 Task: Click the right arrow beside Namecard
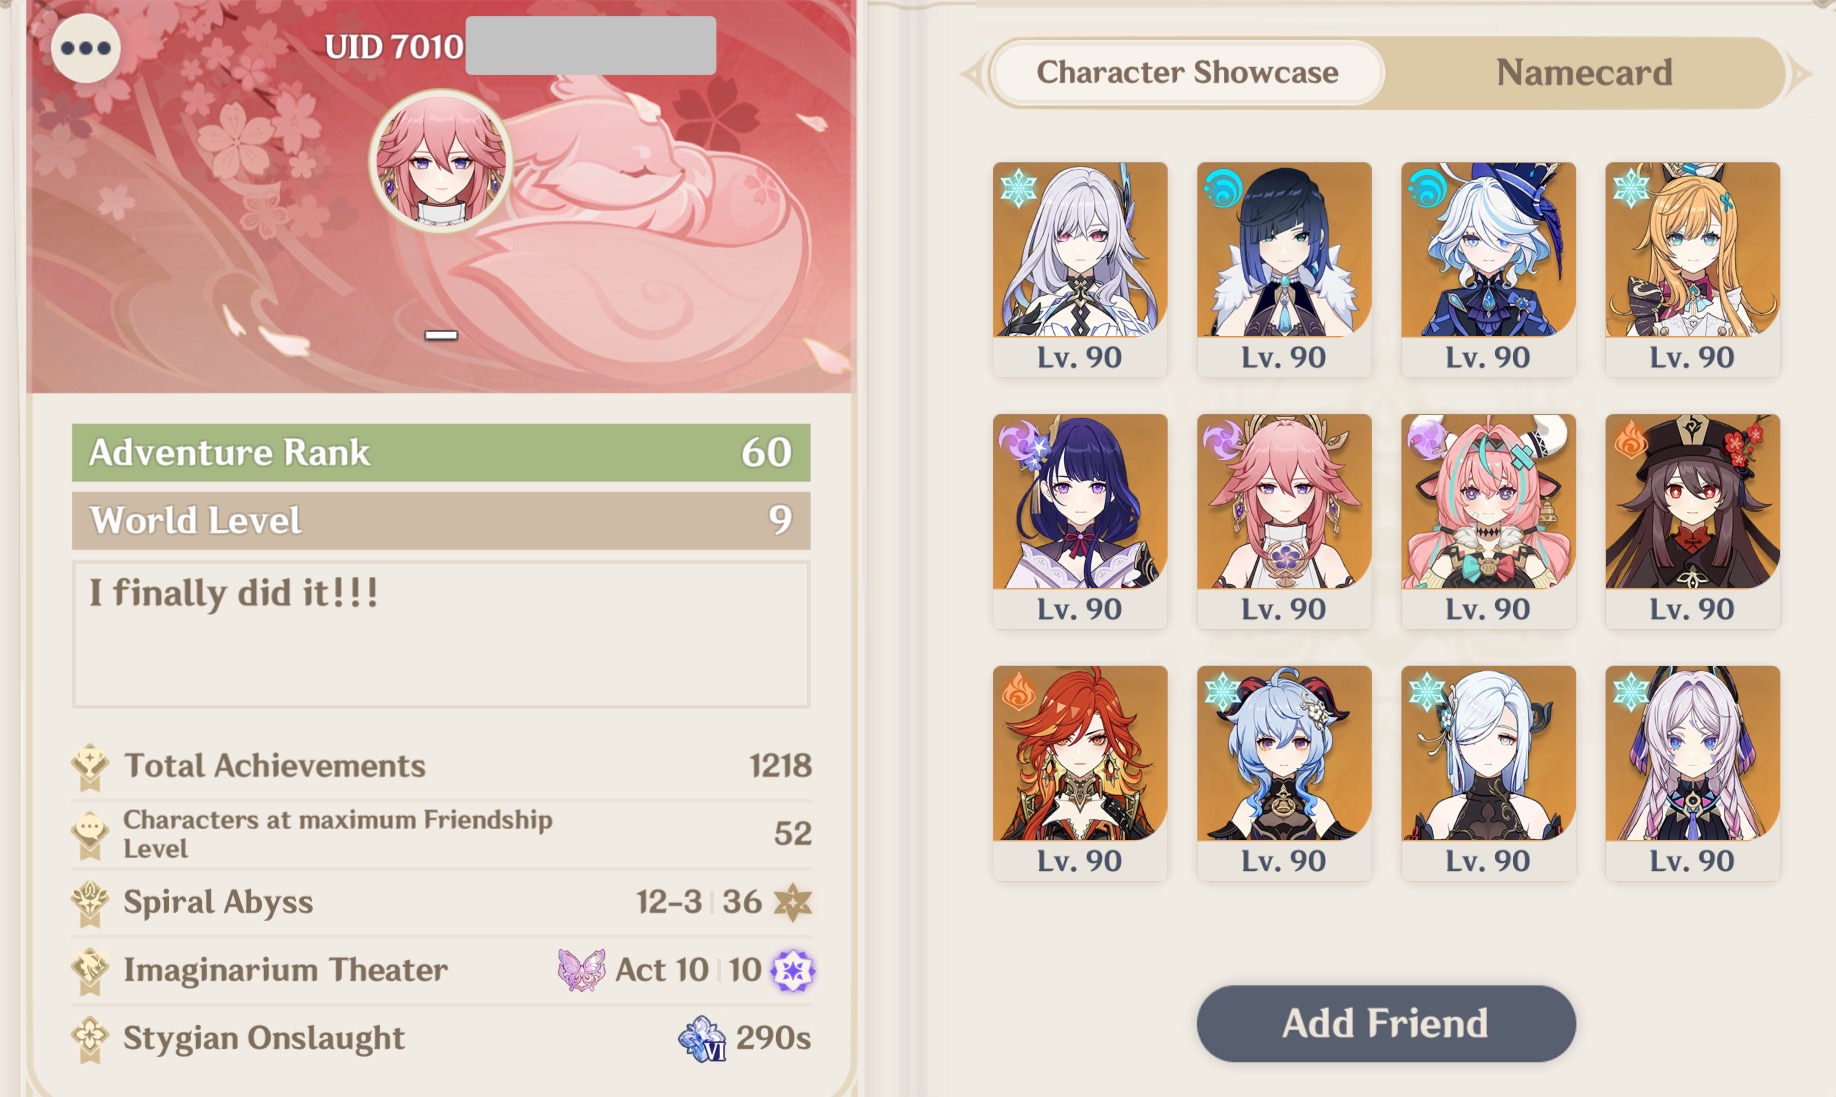pyautogui.click(x=1799, y=73)
